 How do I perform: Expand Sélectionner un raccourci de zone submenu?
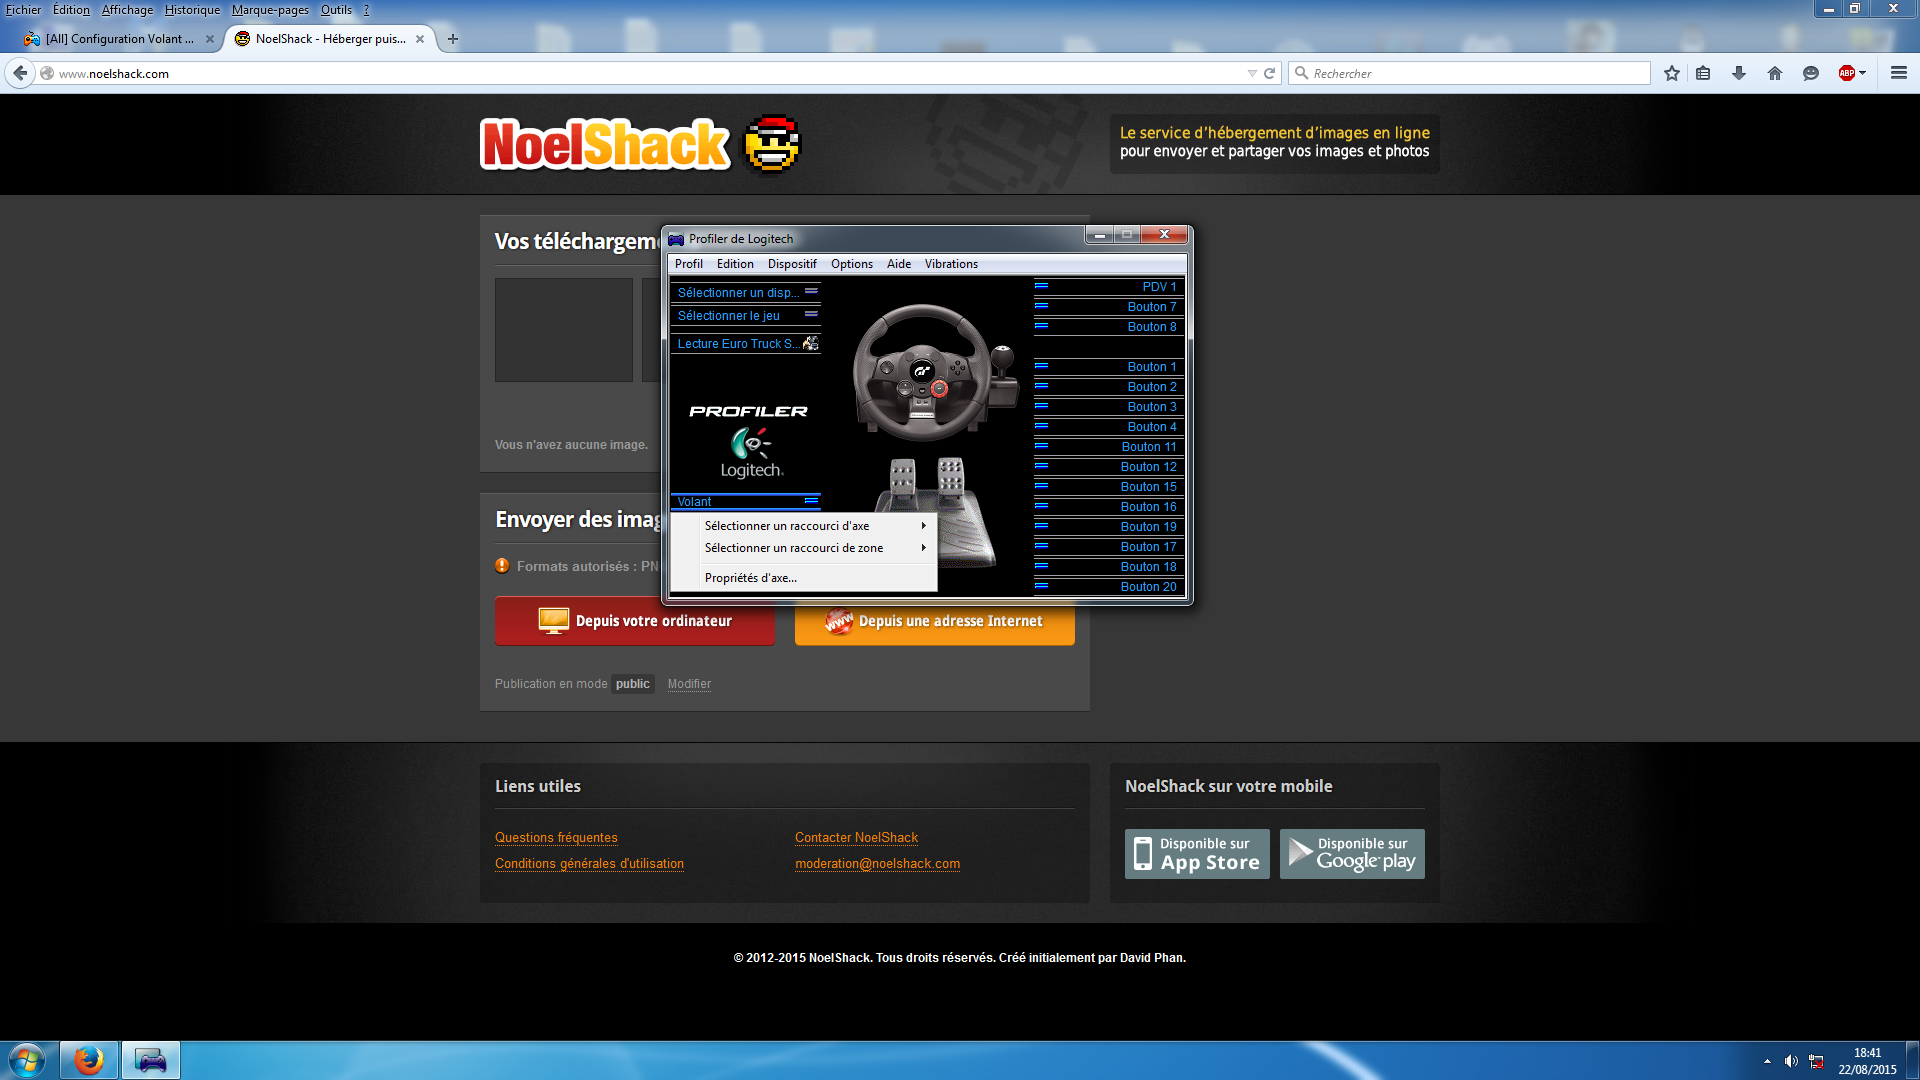pos(803,548)
